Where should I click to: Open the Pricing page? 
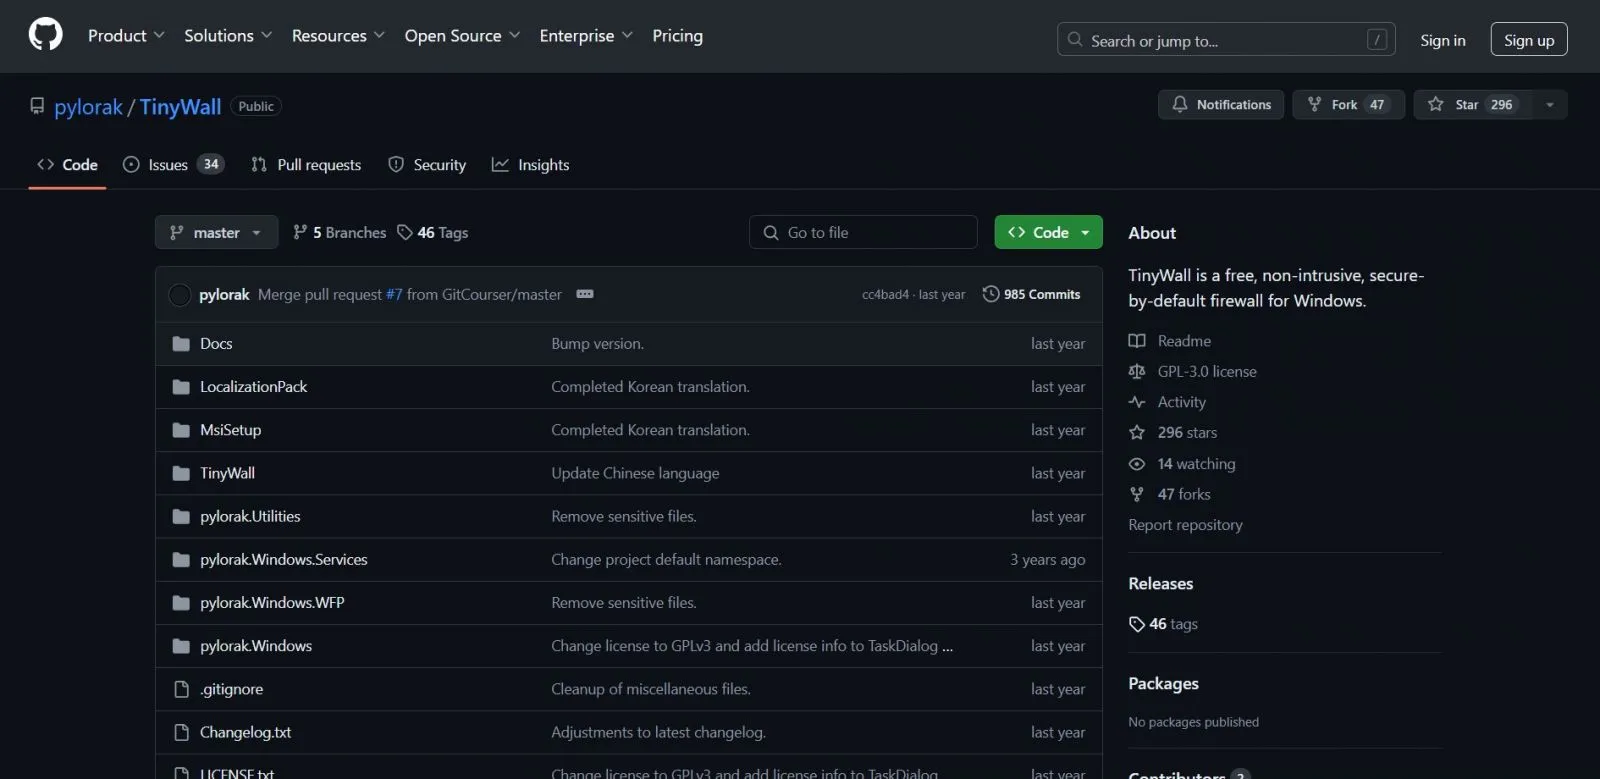tap(678, 36)
